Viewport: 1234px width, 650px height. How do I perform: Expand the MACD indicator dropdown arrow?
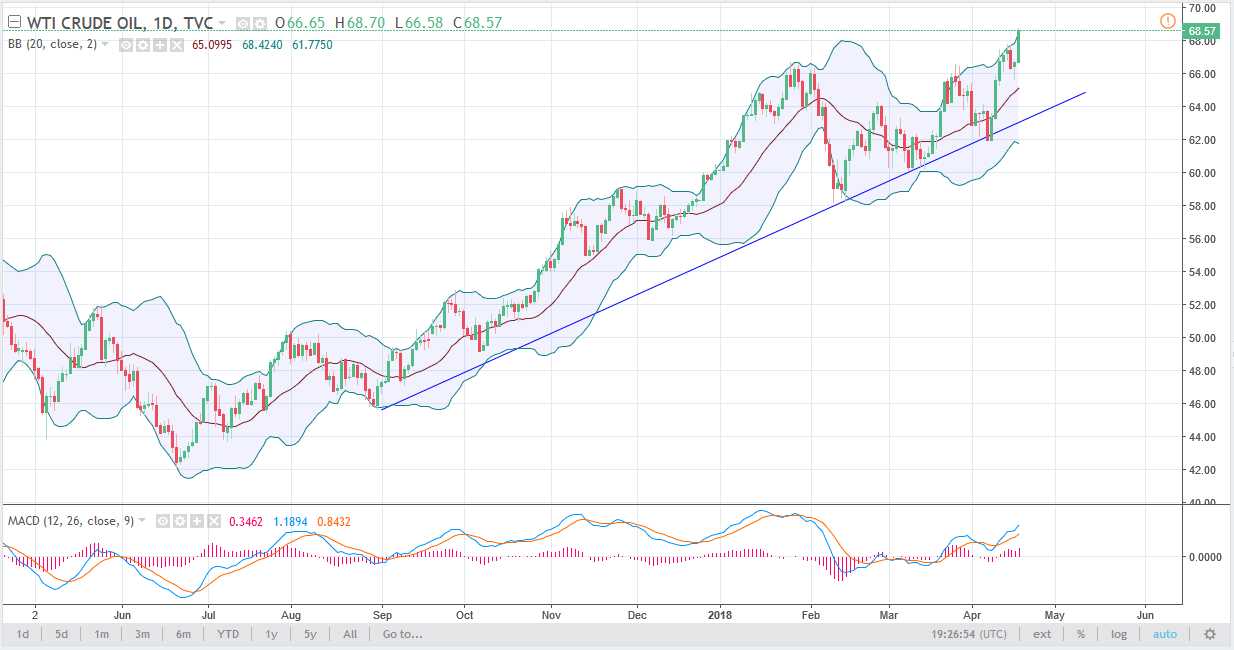point(145,519)
